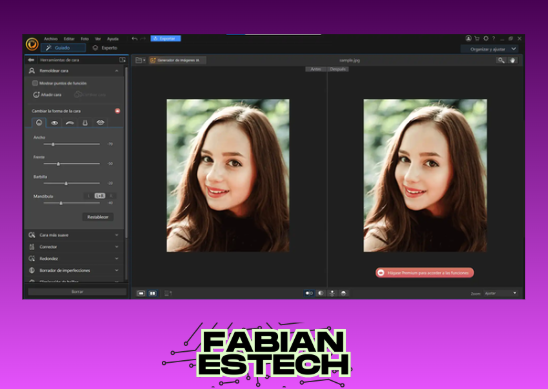This screenshot has width=548, height=389.
Task: Select the left jaw side option for Mandíbula
Action: pyautogui.click(x=88, y=196)
